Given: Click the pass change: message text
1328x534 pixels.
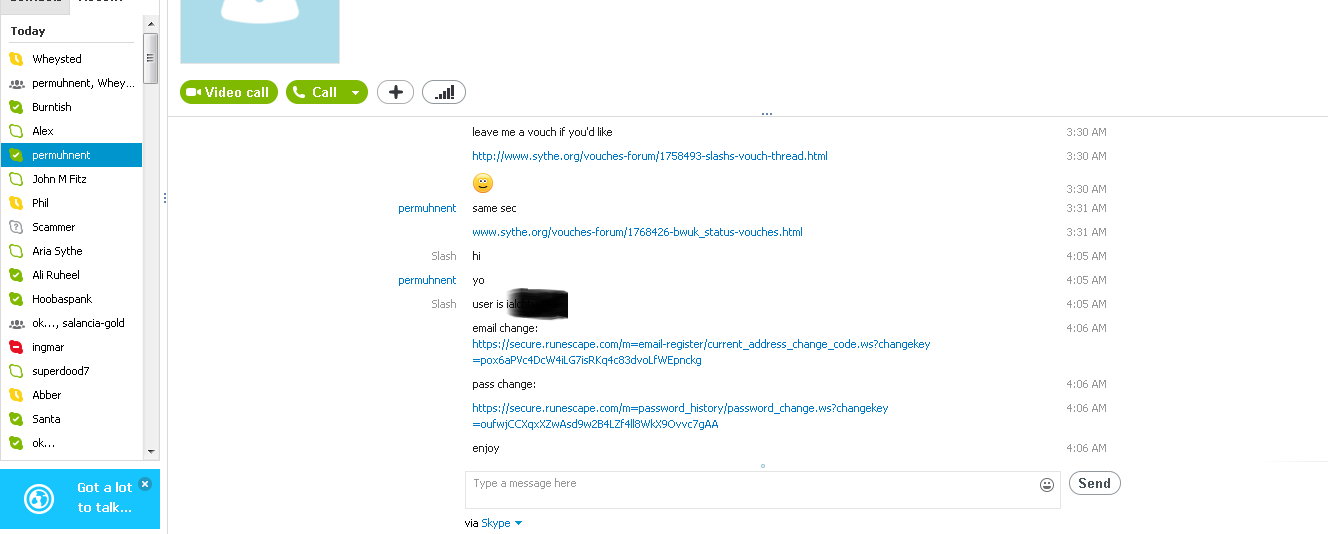Looking at the screenshot, I should (x=504, y=384).
